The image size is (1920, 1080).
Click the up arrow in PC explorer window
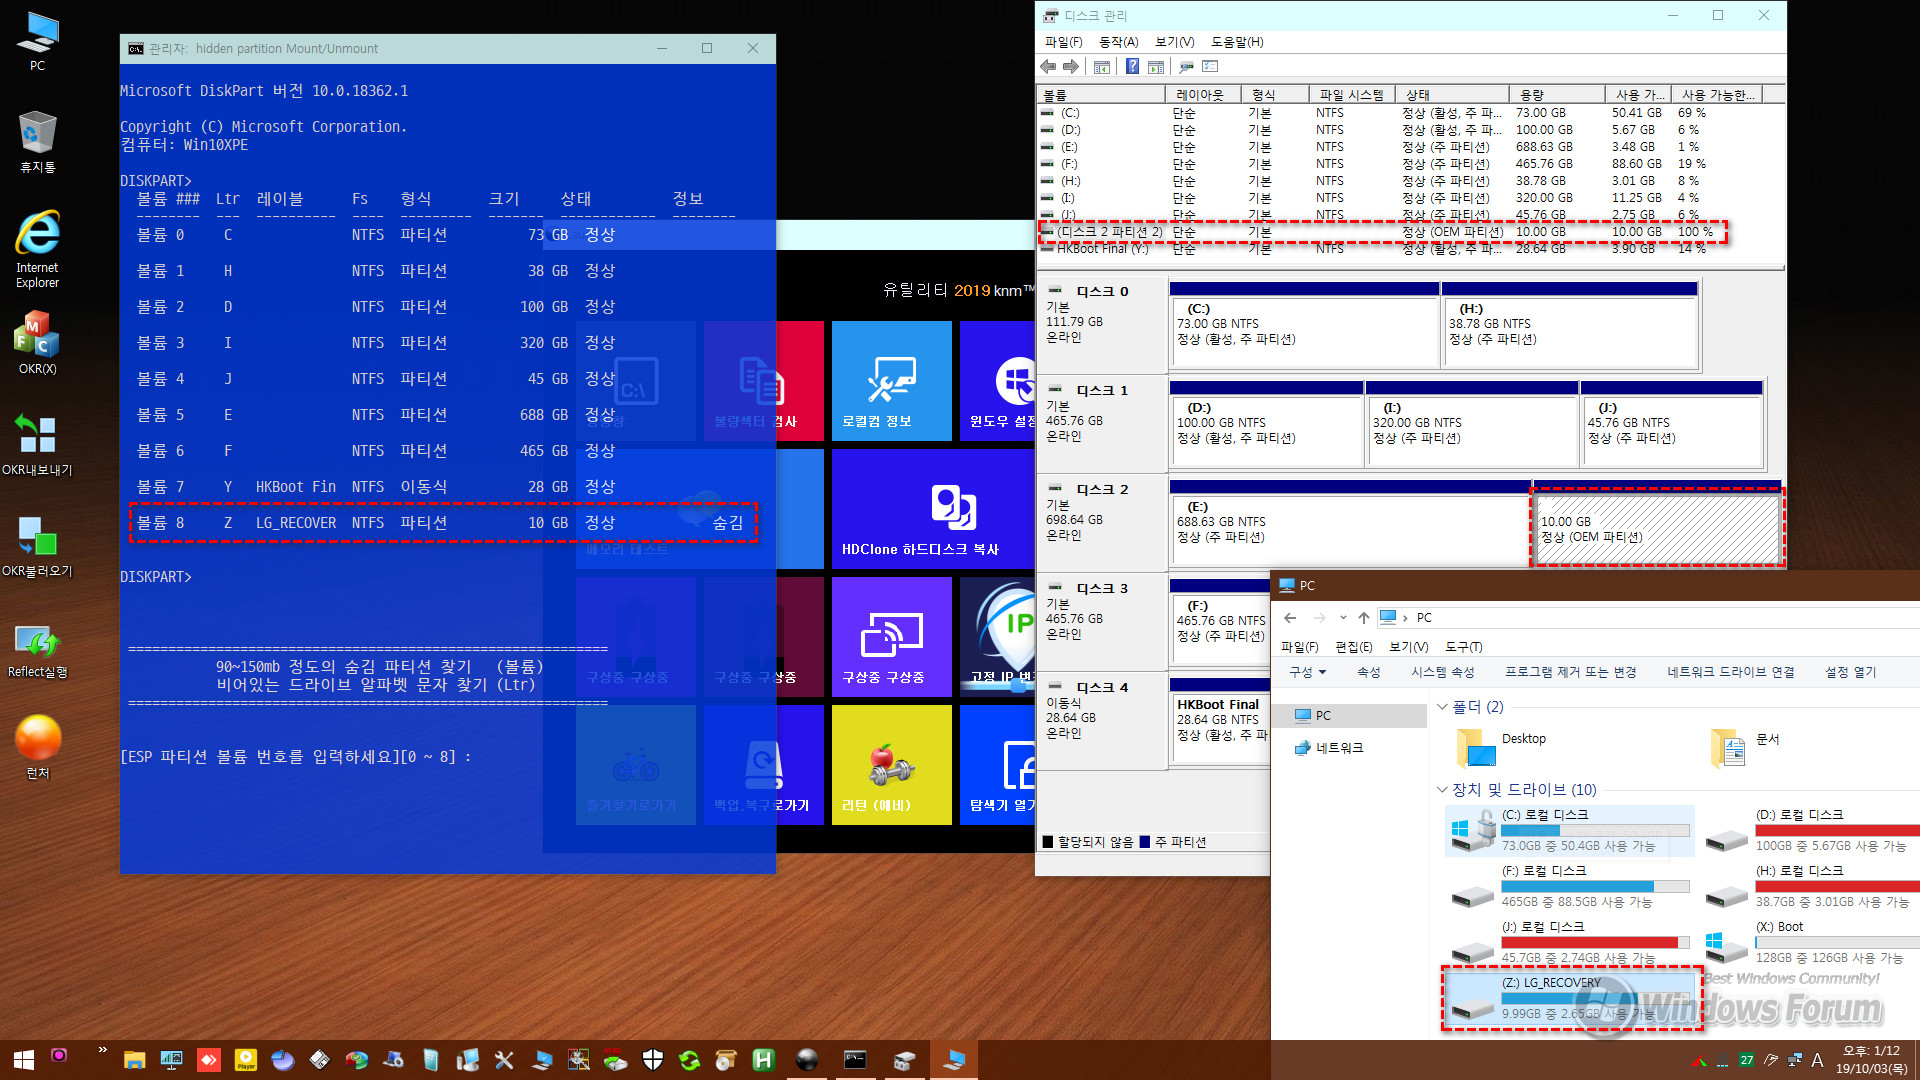1364,618
